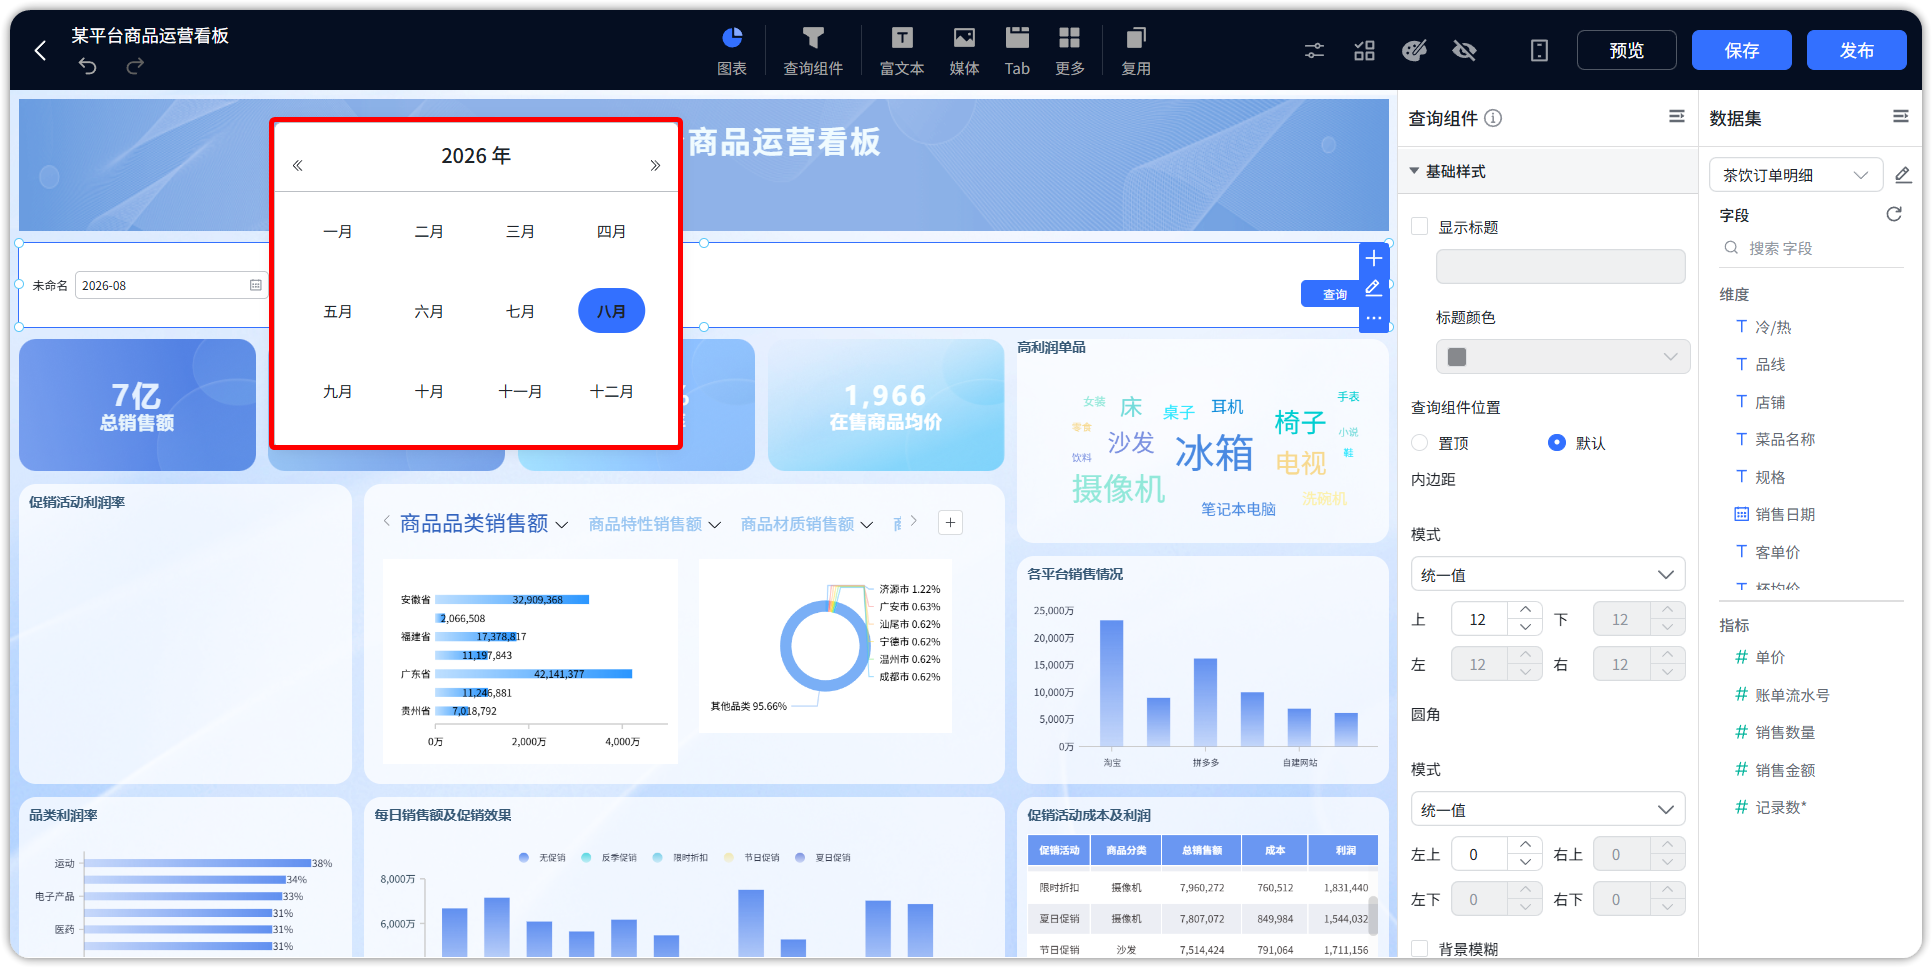Screen dimensions: 1932x968
Task: Open the sliders settings icon in top bar
Action: (1315, 50)
